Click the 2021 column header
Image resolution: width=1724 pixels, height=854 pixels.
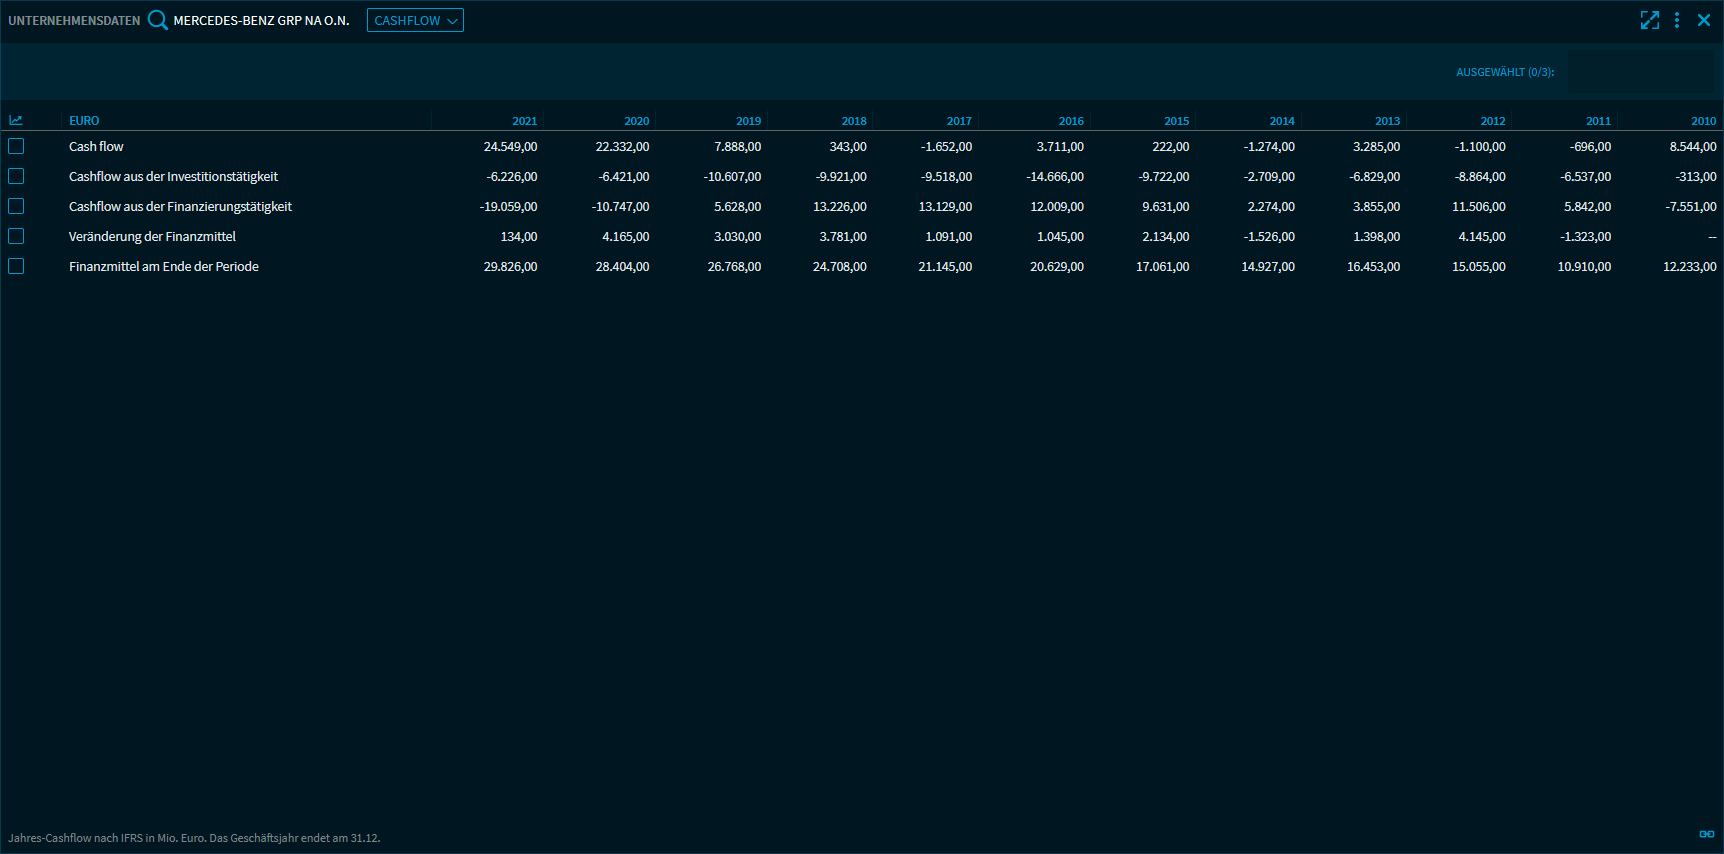click(524, 121)
